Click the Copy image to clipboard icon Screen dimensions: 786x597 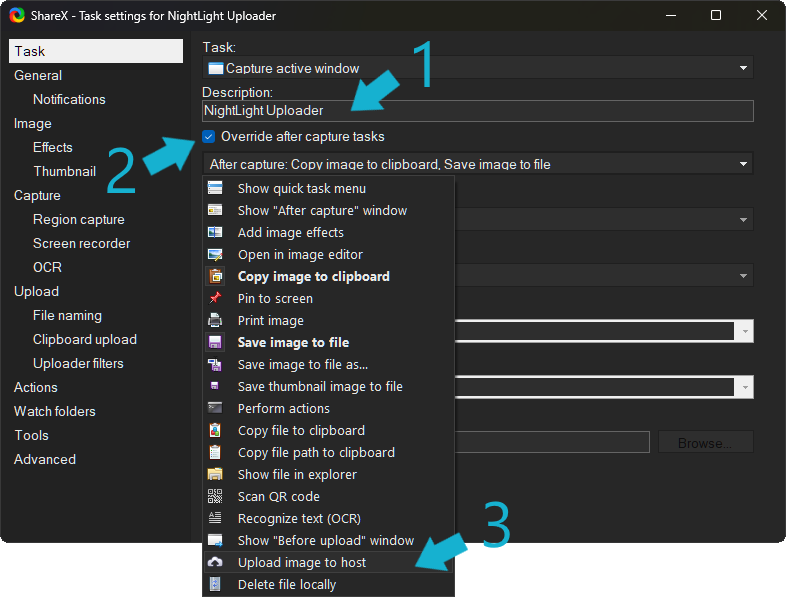point(215,277)
